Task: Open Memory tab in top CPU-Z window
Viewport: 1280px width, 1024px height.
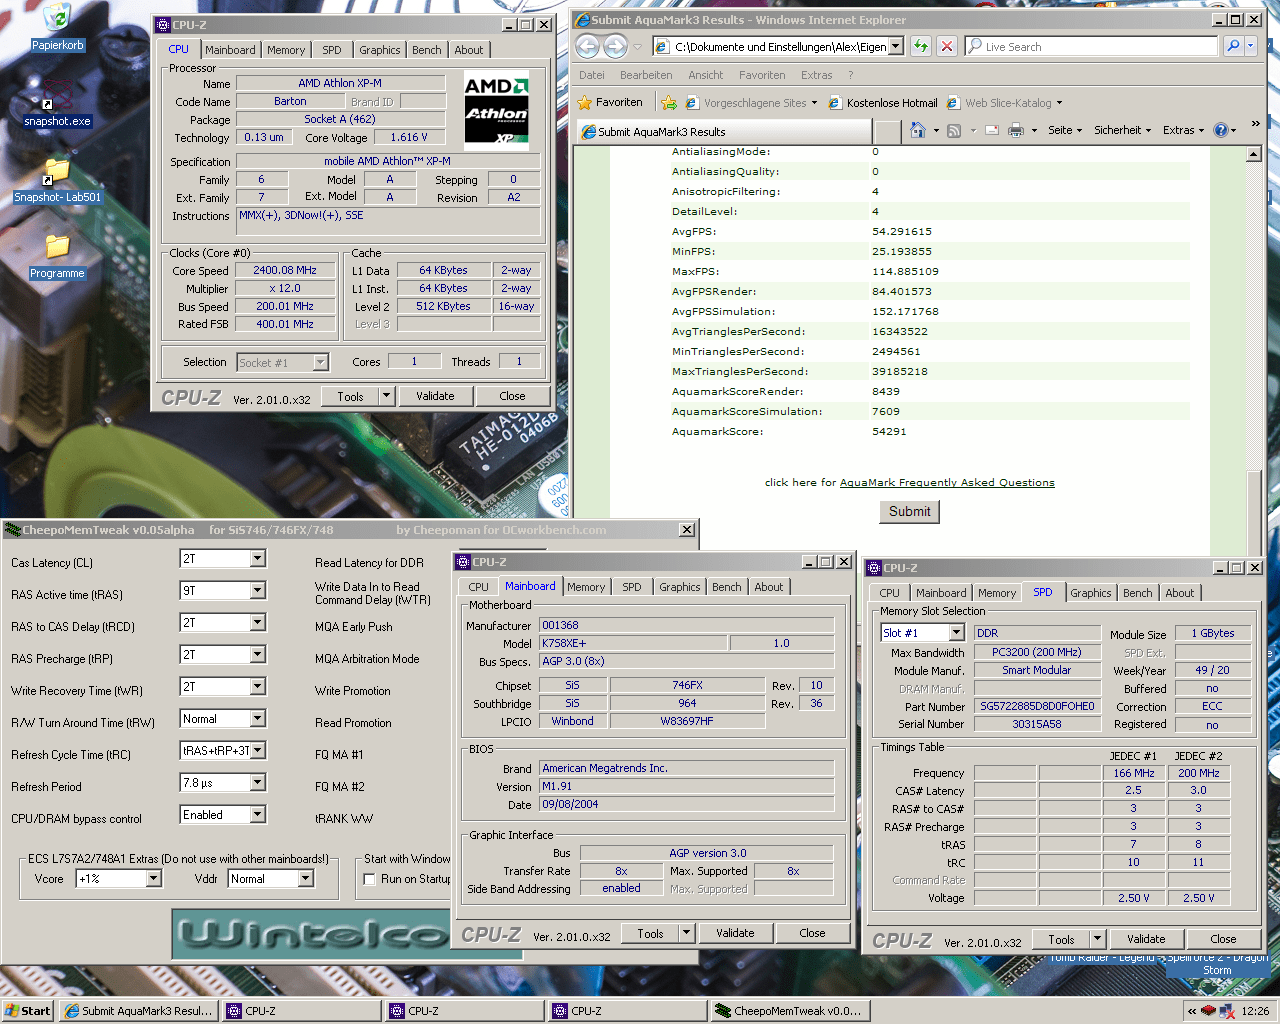Action: (286, 50)
